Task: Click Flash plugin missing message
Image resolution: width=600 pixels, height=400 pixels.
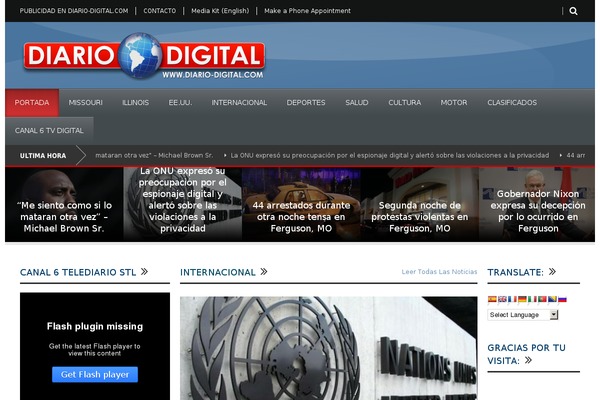Action: click(95, 327)
